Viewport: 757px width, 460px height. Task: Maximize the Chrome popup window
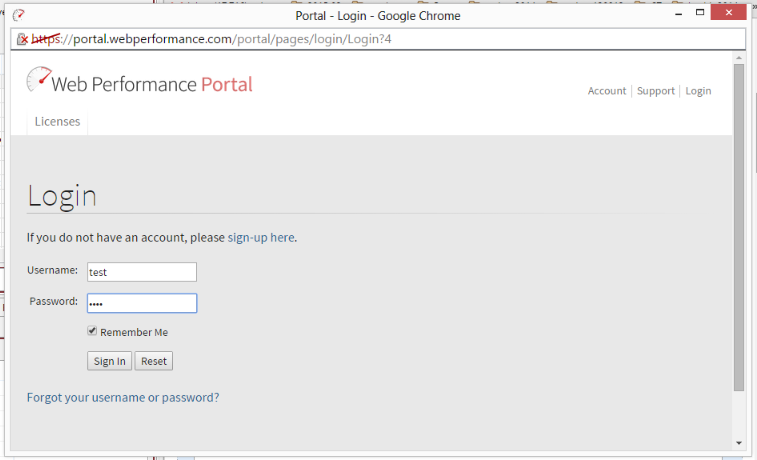coord(700,13)
